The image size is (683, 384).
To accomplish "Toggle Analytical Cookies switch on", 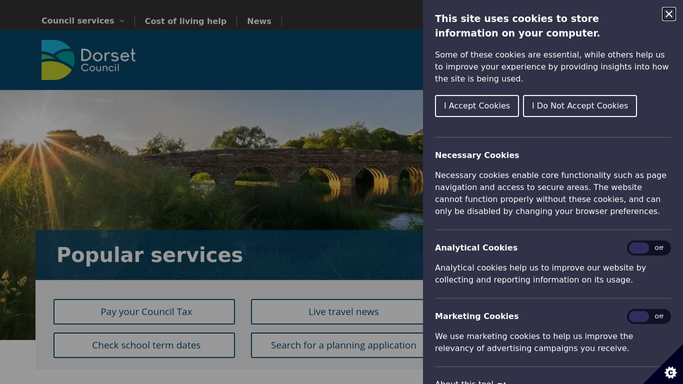I will (x=649, y=248).
